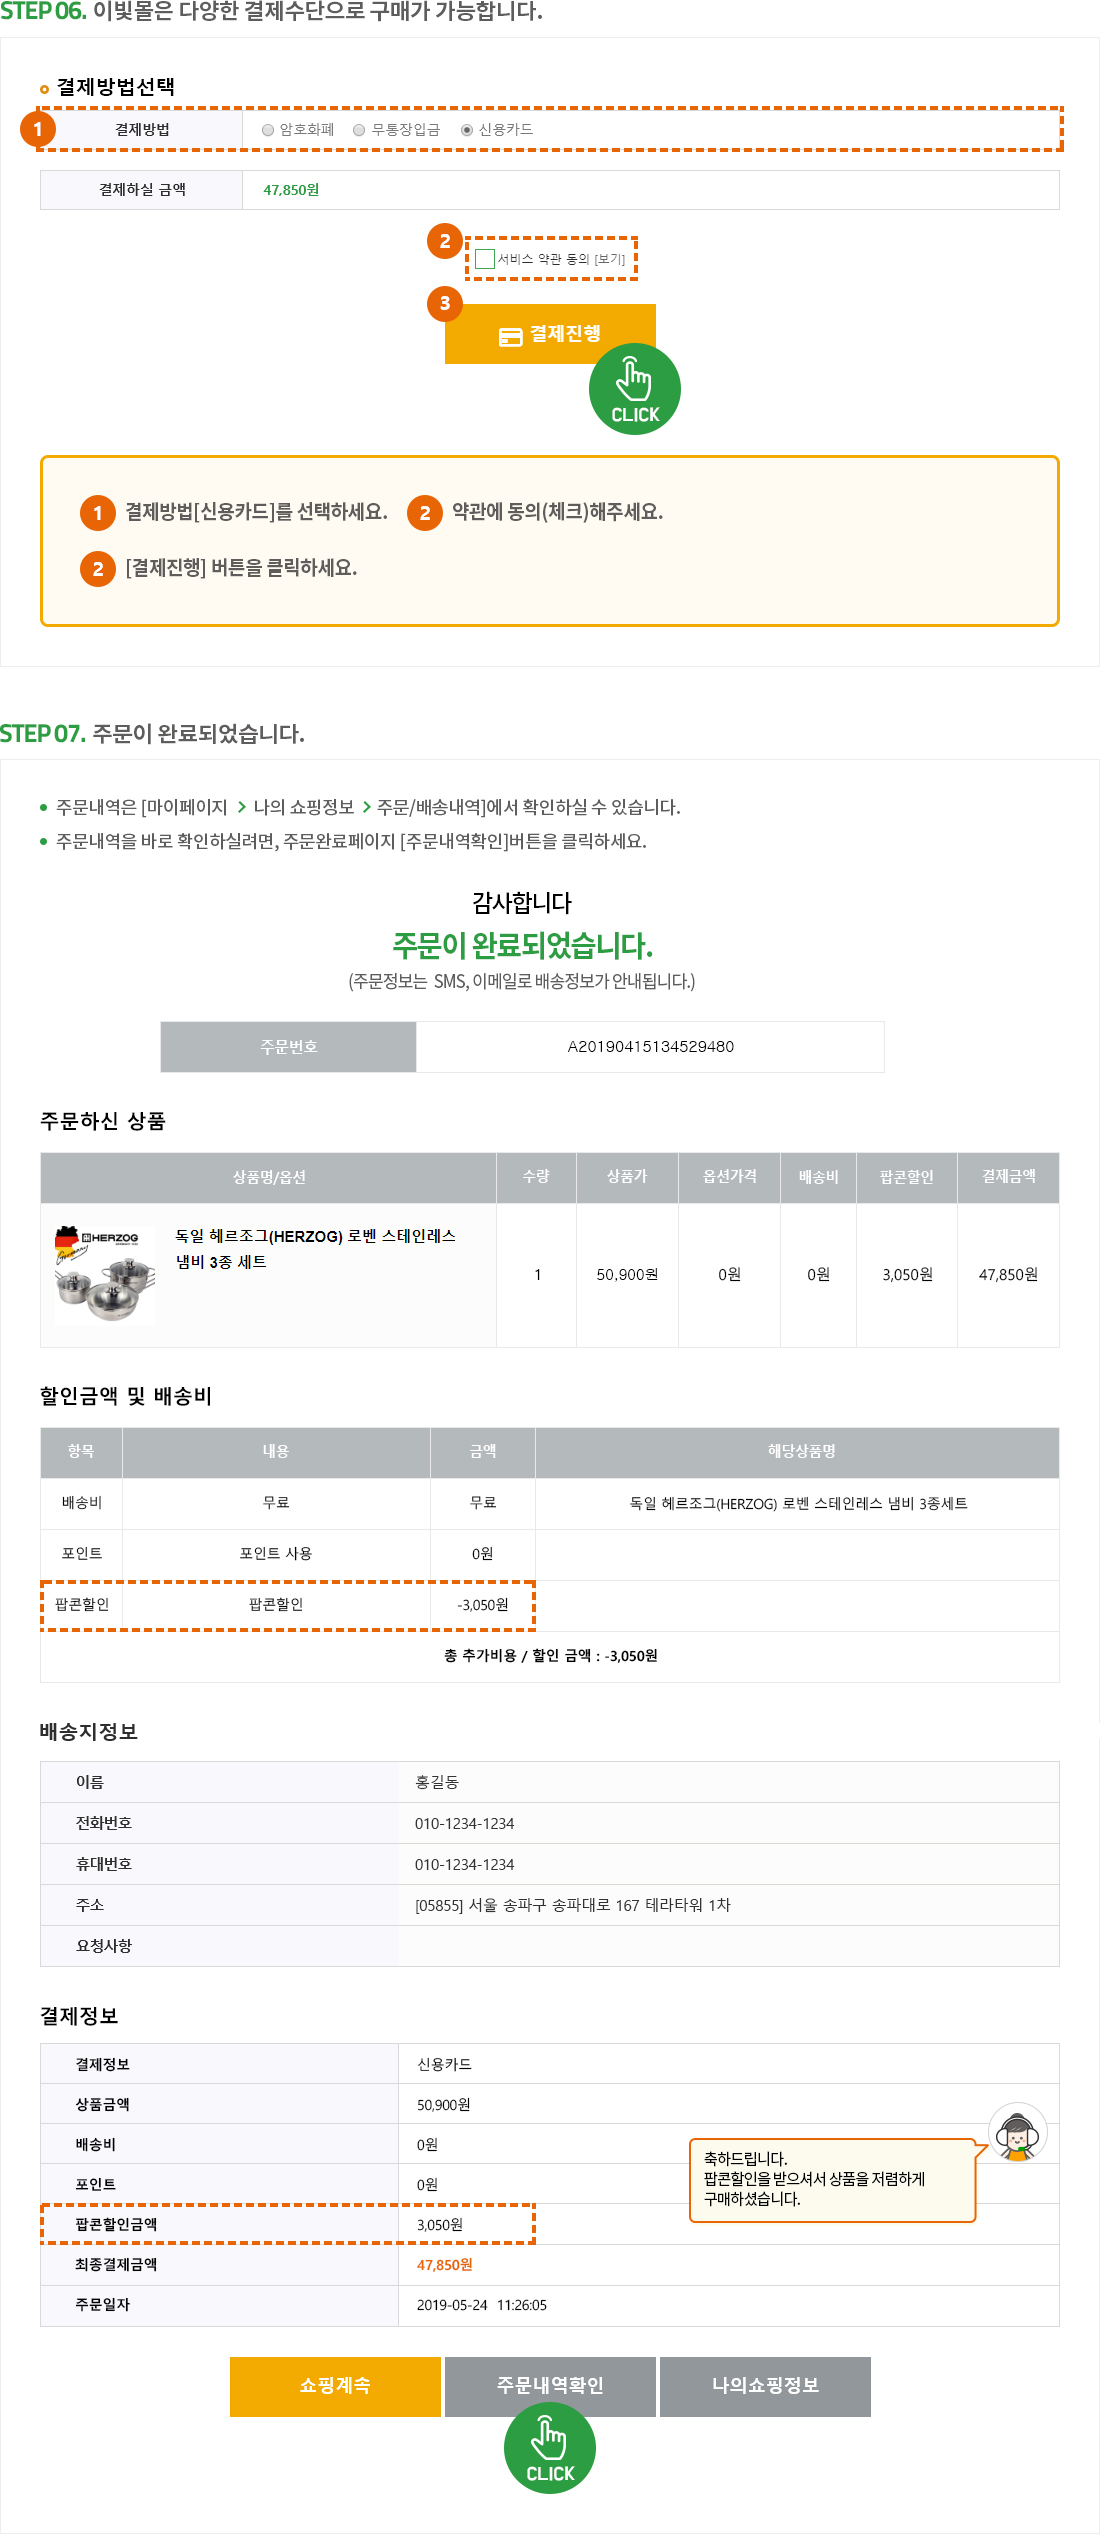Screen dimensions: 1100x2534
Task: Click the orange step 1 badge beside 결제방법
Action: pos(38,129)
